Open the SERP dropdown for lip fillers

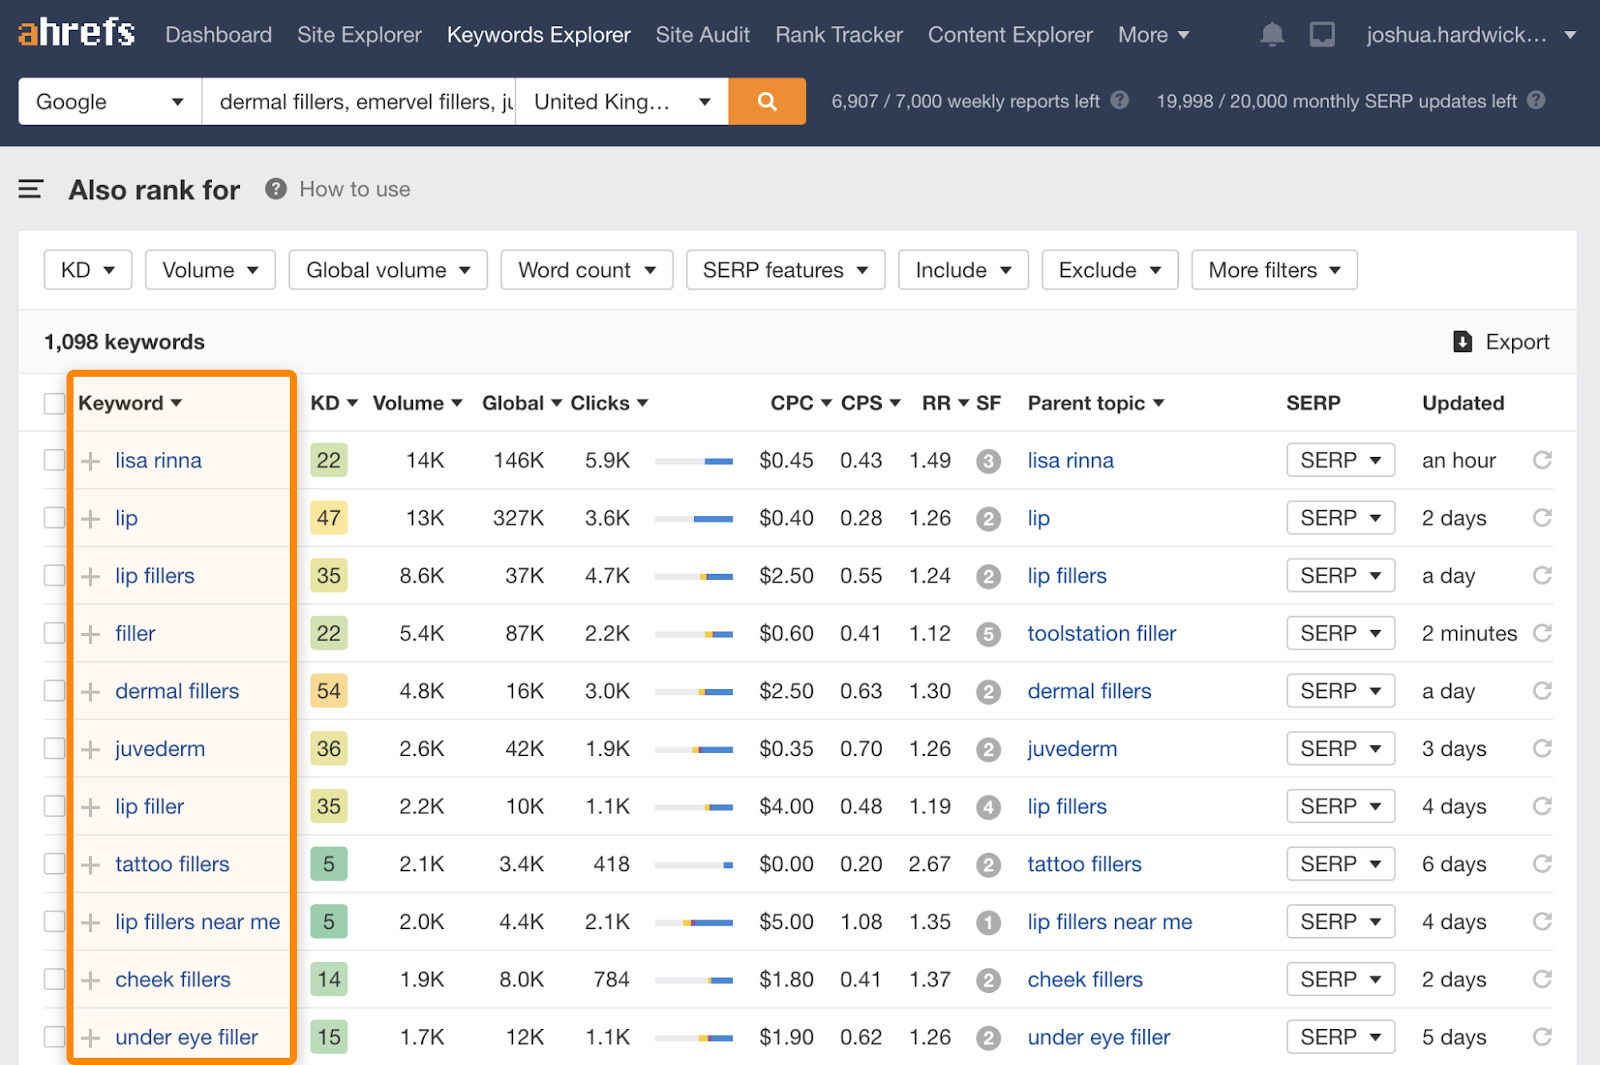point(1340,575)
